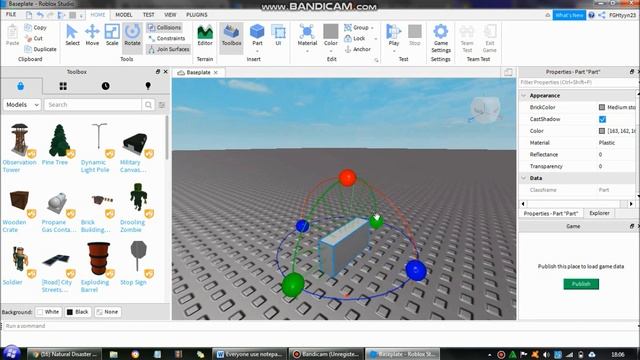Click the share icon near username
640x360 pixels.
602,15
